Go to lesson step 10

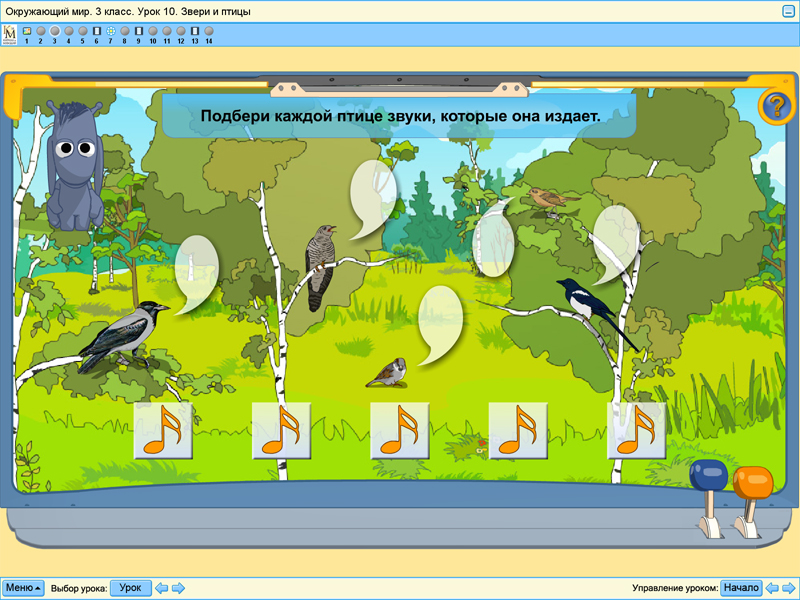(153, 31)
